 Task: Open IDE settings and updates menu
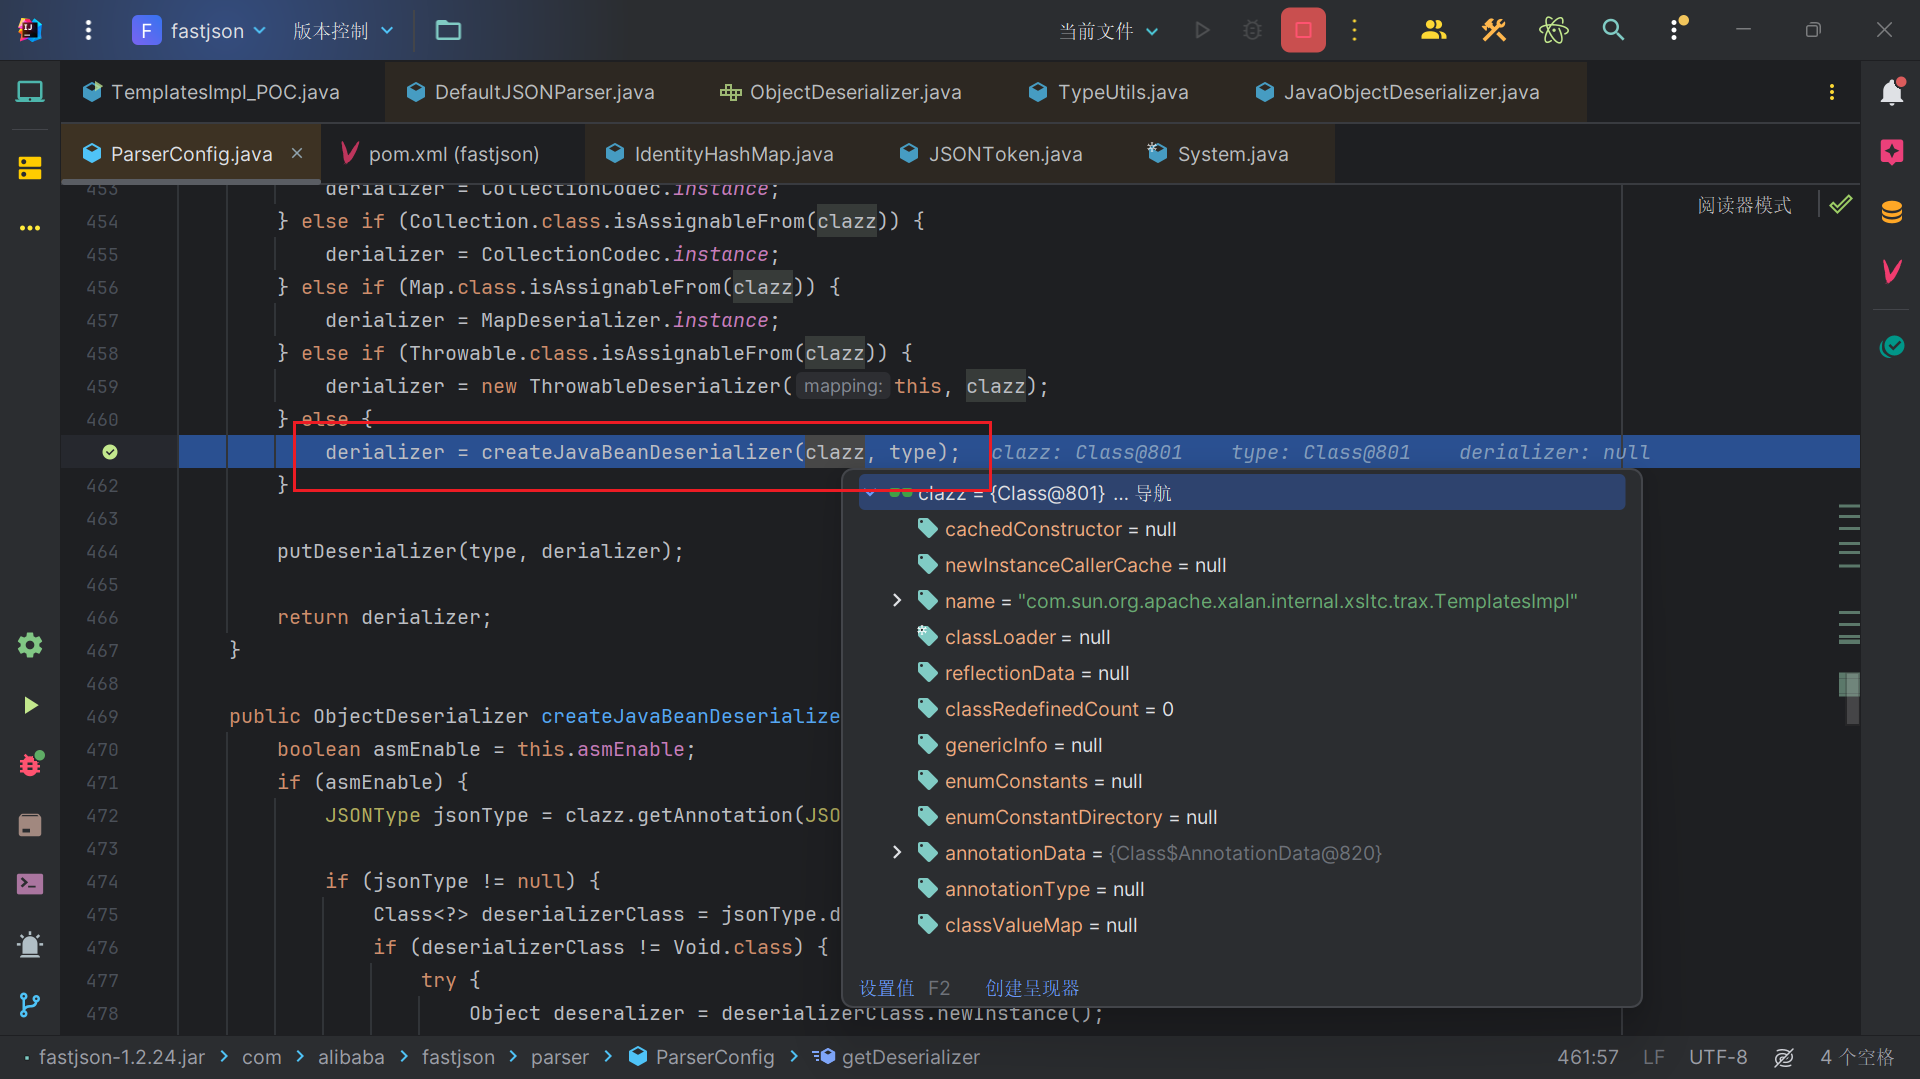pyautogui.click(x=1677, y=29)
